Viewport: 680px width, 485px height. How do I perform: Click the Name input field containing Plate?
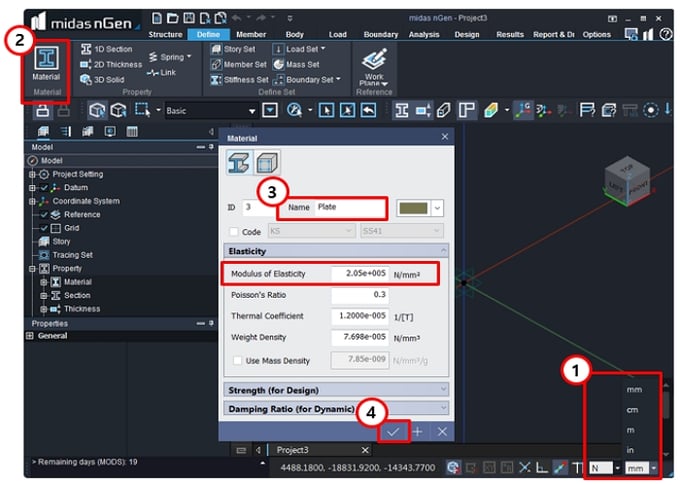[x=350, y=207]
